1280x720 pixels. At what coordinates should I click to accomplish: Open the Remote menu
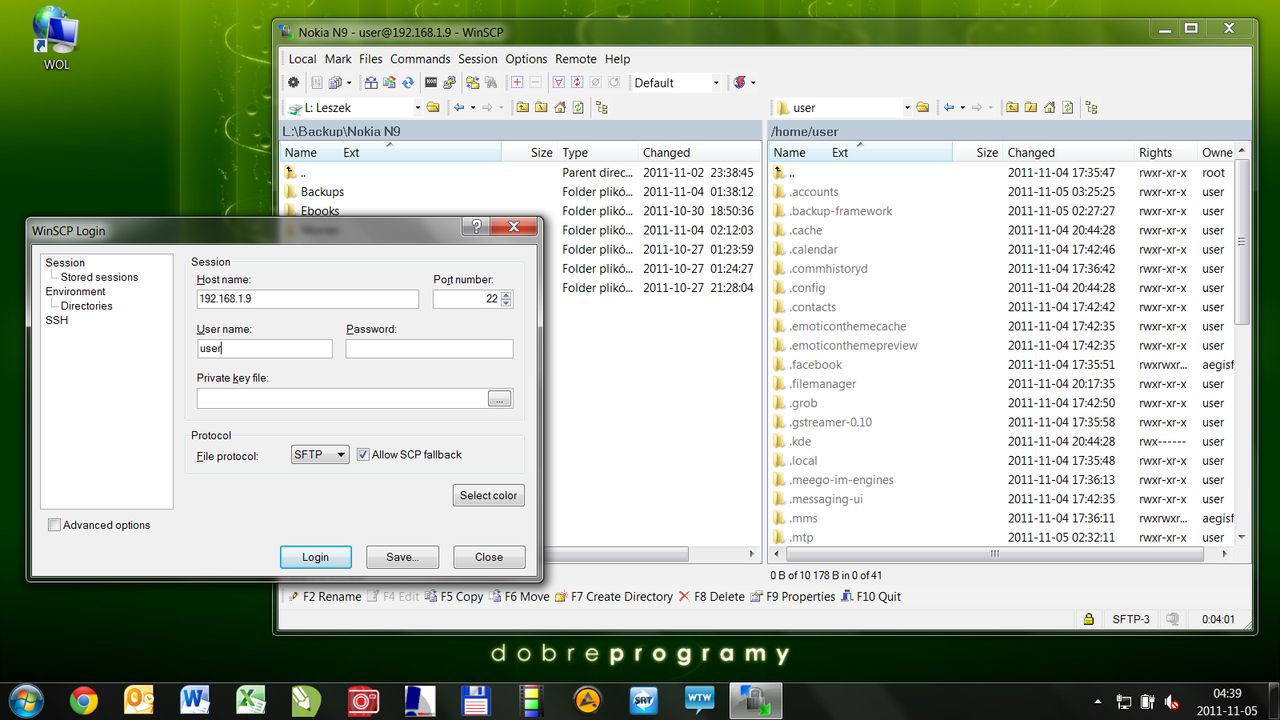click(576, 59)
